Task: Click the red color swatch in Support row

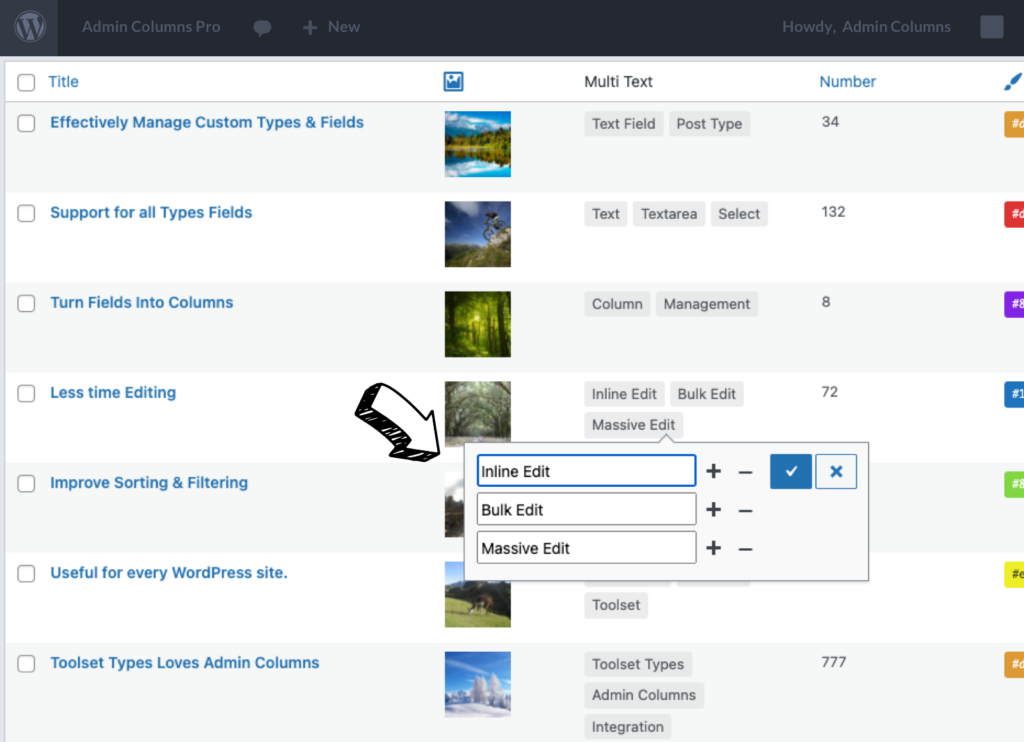Action: tap(1014, 214)
